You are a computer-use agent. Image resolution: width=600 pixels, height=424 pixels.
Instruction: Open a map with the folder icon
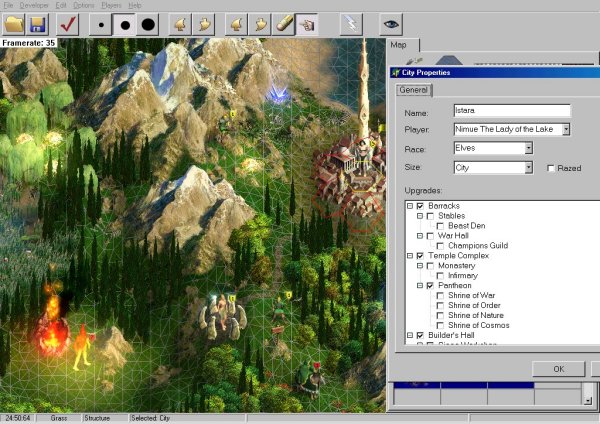click(14, 24)
